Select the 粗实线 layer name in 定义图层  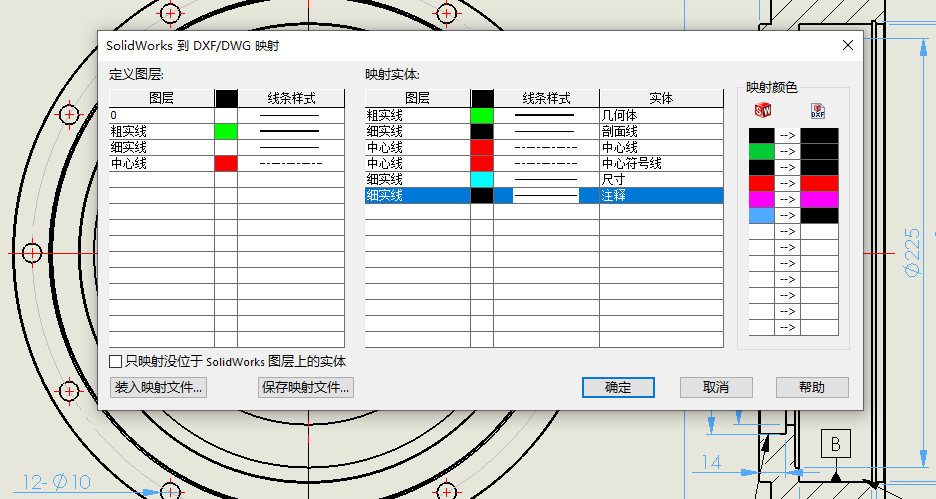point(161,131)
